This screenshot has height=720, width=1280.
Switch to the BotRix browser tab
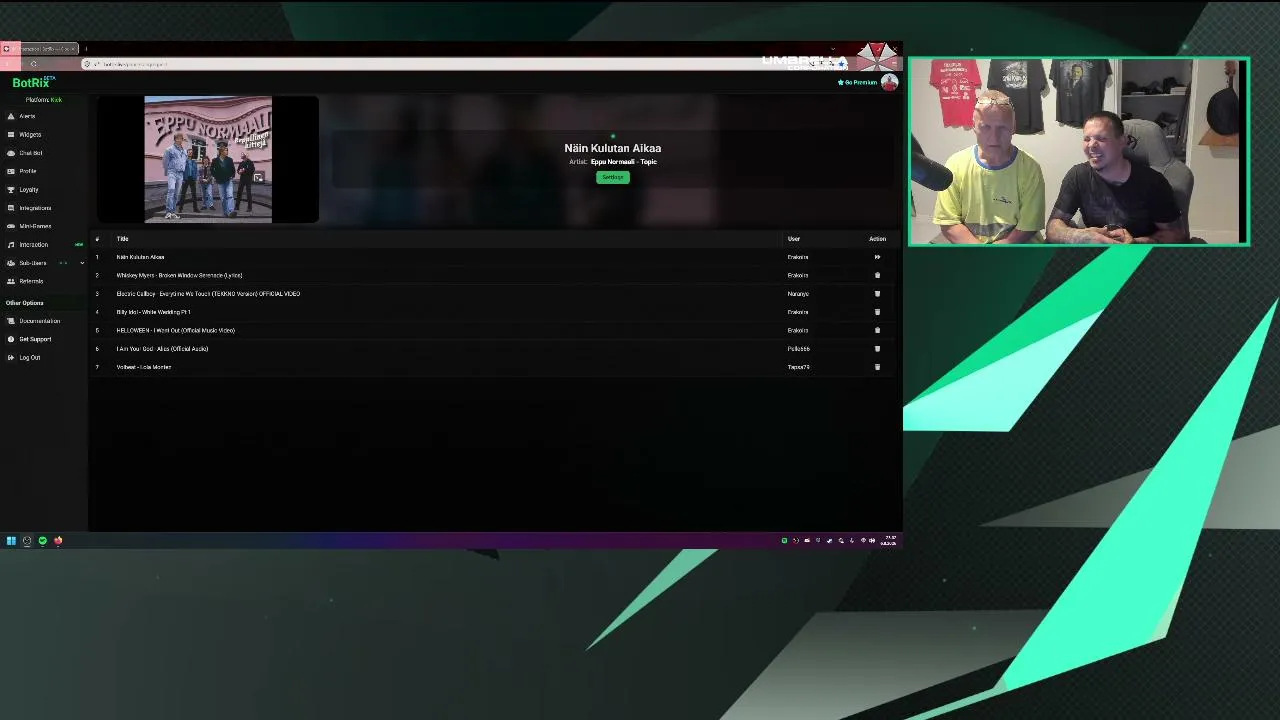click(40, 48)
